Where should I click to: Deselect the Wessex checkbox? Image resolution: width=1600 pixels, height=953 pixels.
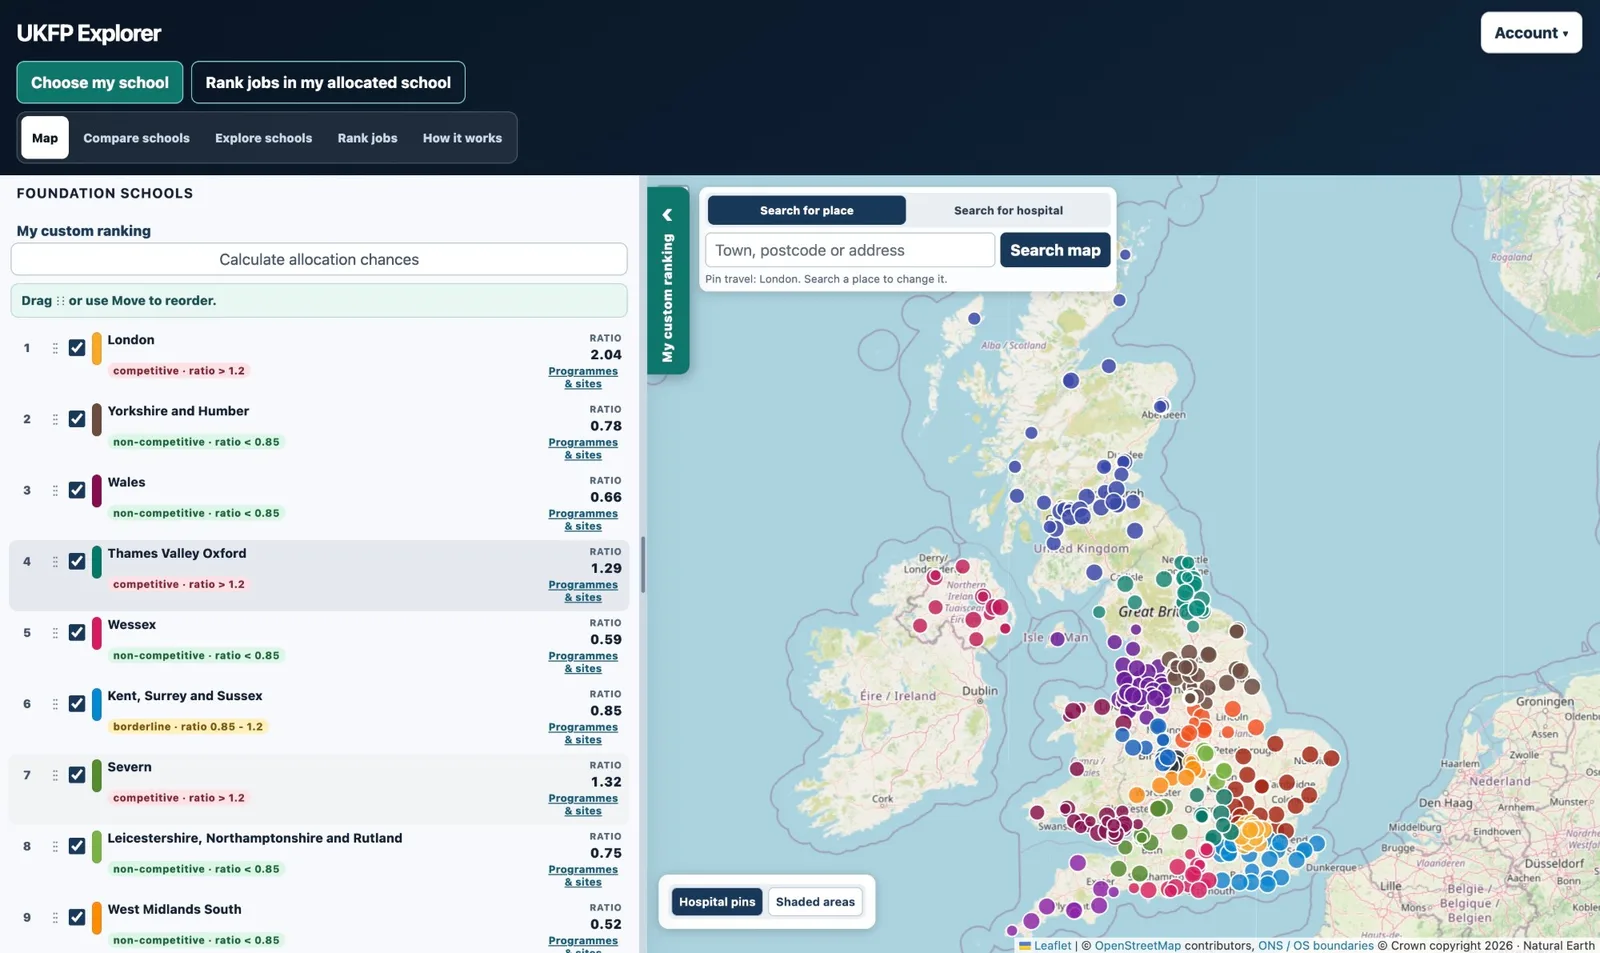coord(77,633)
